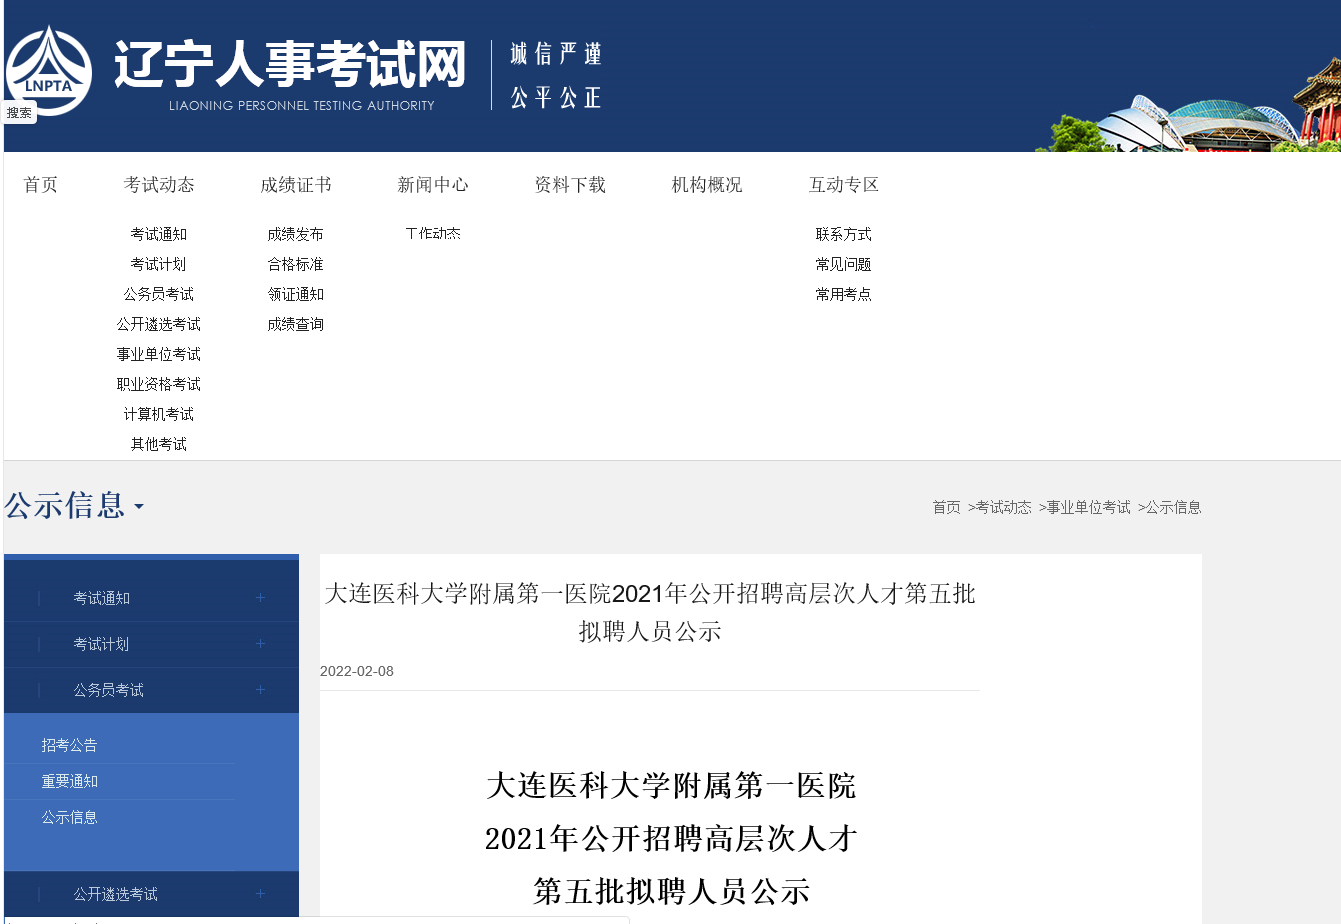Click 首页 in the breadcrumb trail
The height and width of the screenshot is (924, 1341).
(x=946, y=507)
